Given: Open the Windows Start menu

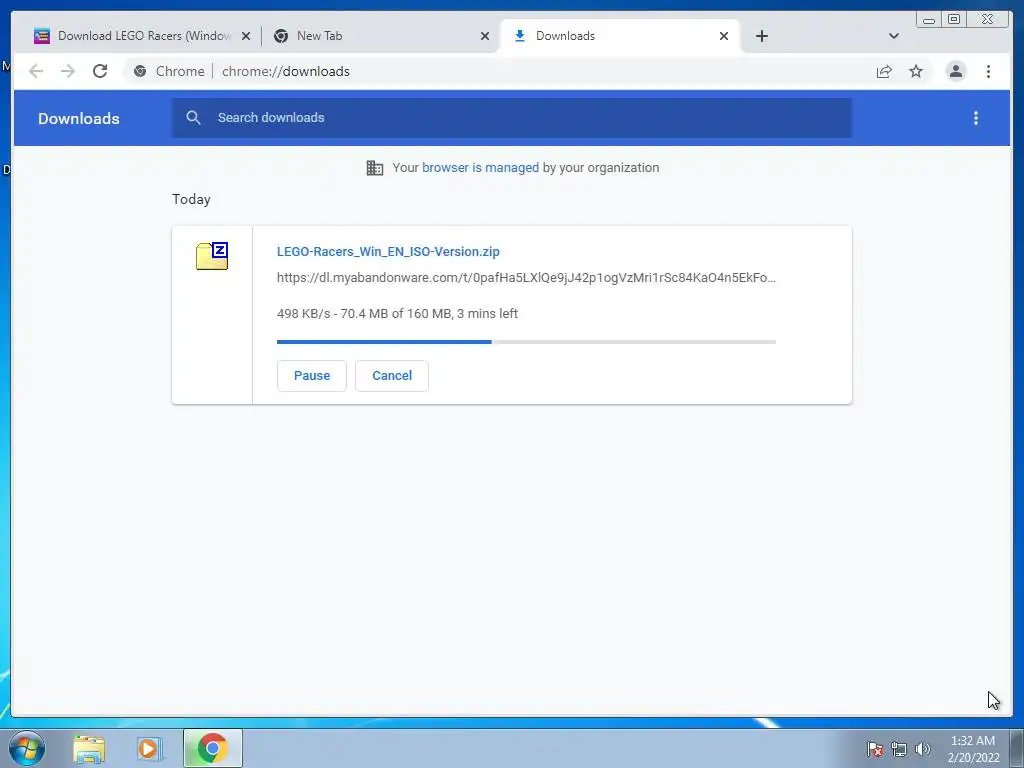Looking at the screenshot, I should pyautogui.click(x=26, y=748).
